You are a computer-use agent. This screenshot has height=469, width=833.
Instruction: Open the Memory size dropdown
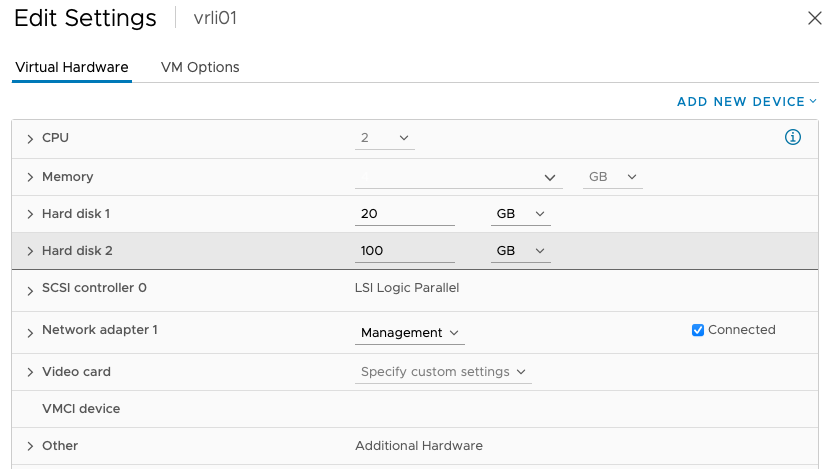coord(458,177)
